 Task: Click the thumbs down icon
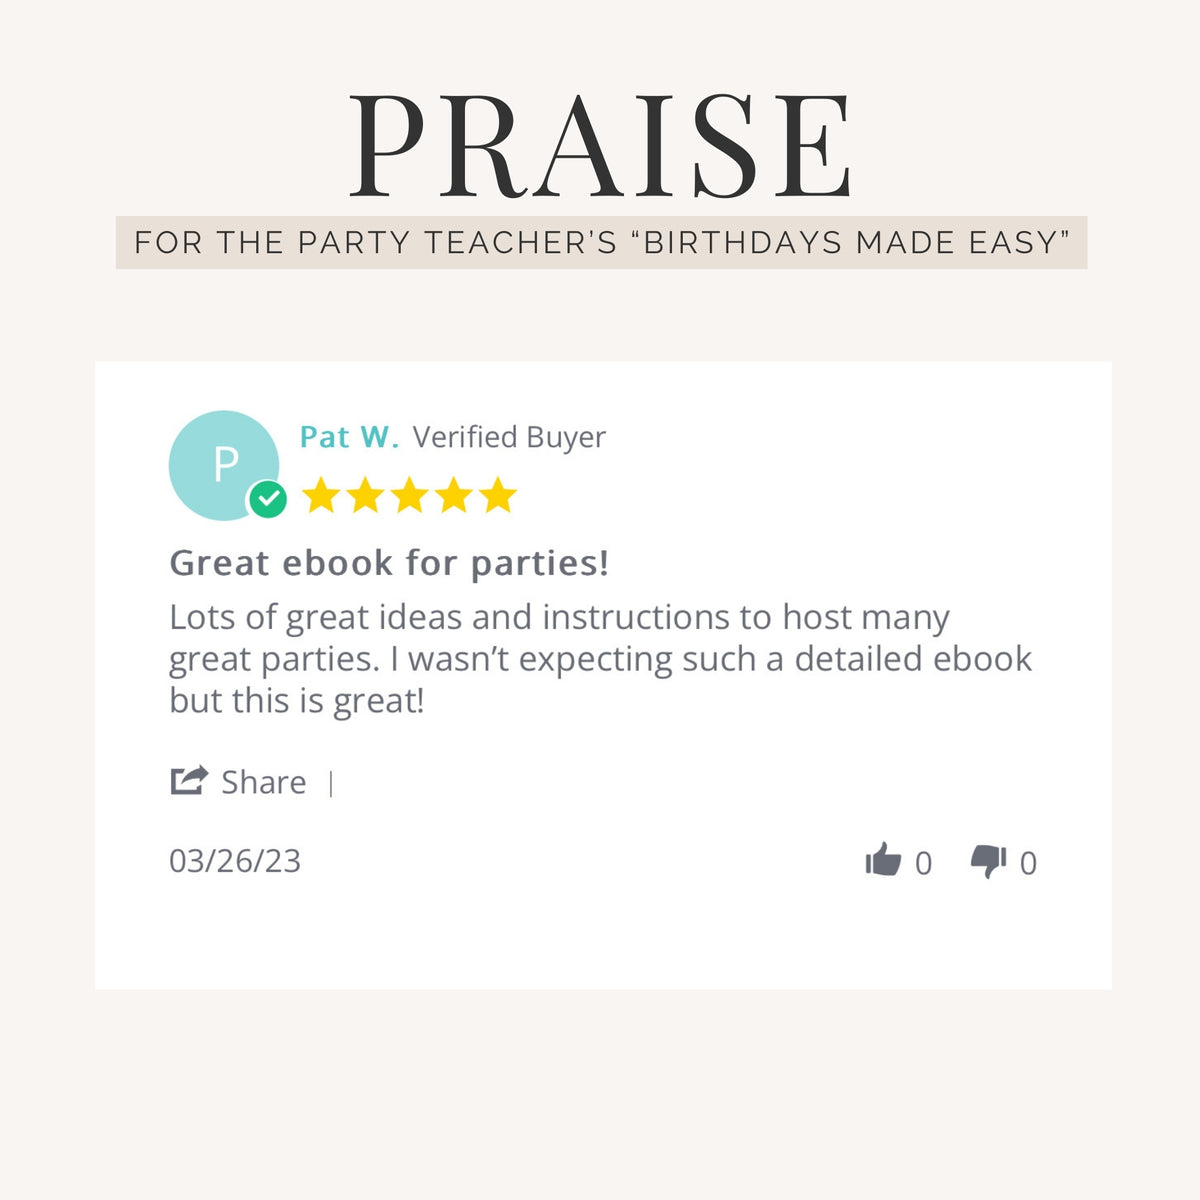pos(988,860)
